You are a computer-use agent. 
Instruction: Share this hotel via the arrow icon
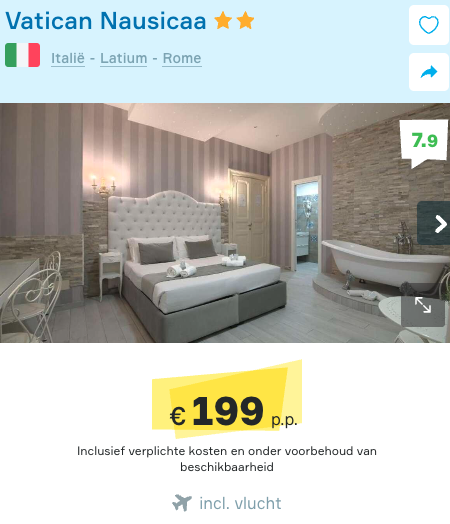(x=429, y=72)
